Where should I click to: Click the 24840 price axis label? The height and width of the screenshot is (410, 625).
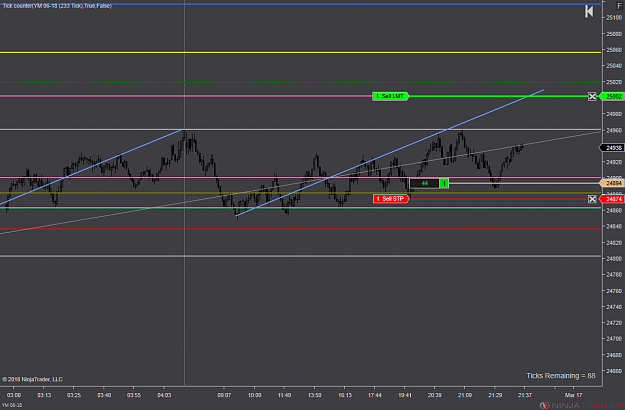click(x=614, y=226)
